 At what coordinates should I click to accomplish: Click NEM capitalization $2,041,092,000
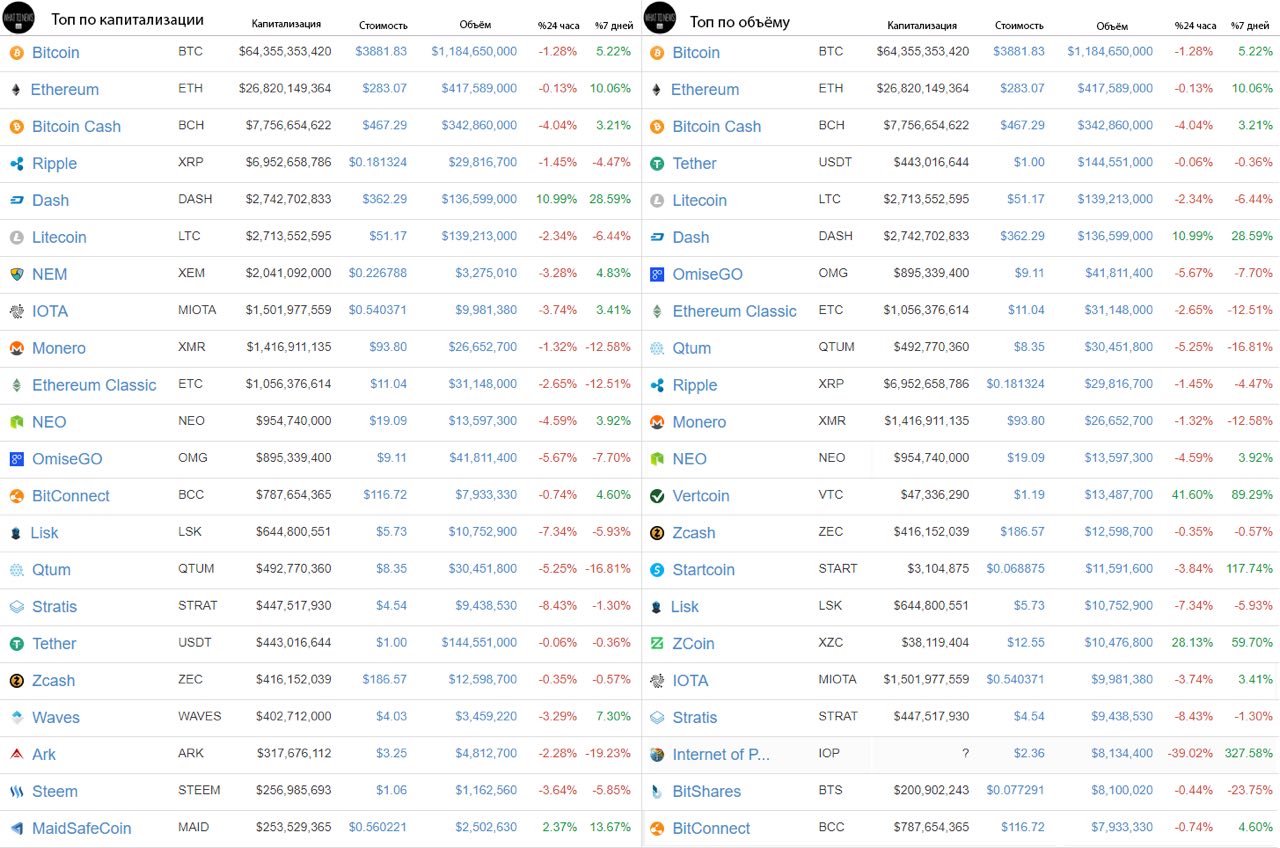[x=289, y=273]
